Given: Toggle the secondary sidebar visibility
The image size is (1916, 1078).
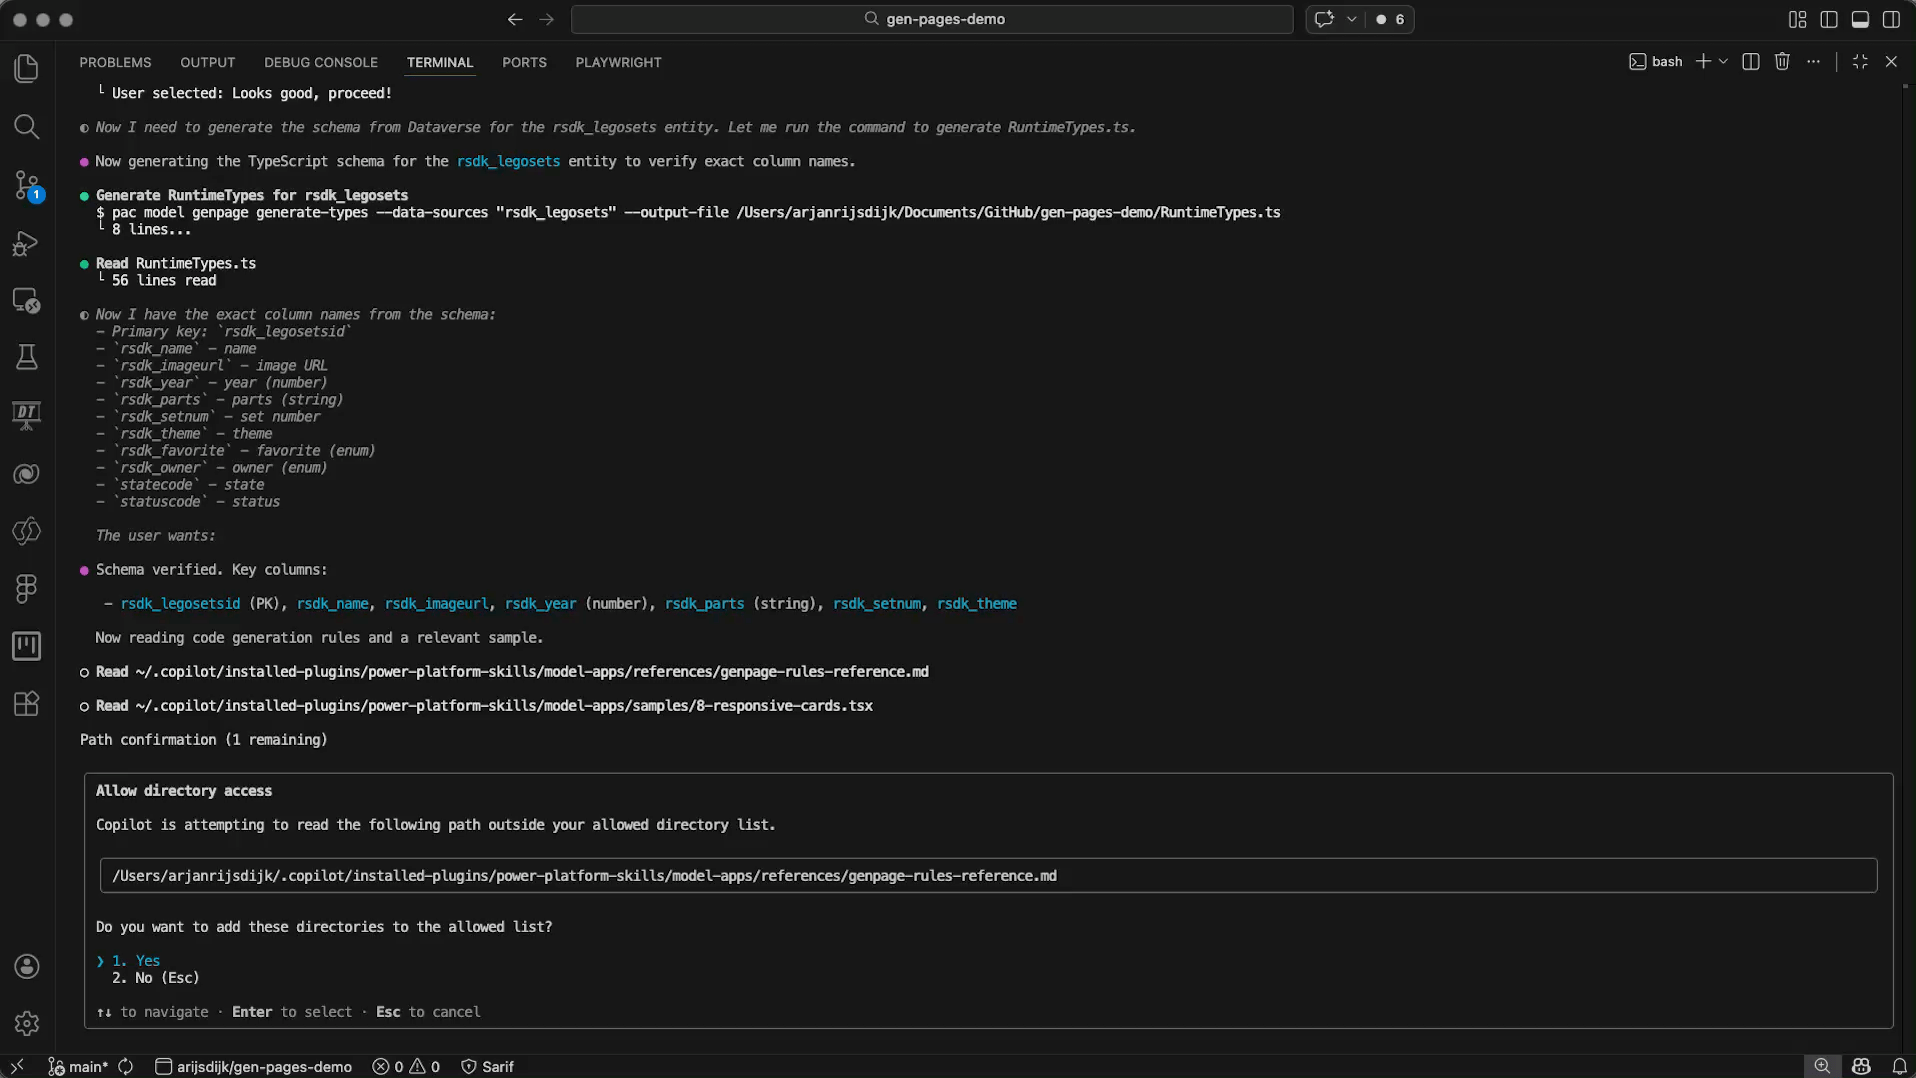Looking at the screenshot, I should (1892, 19).
